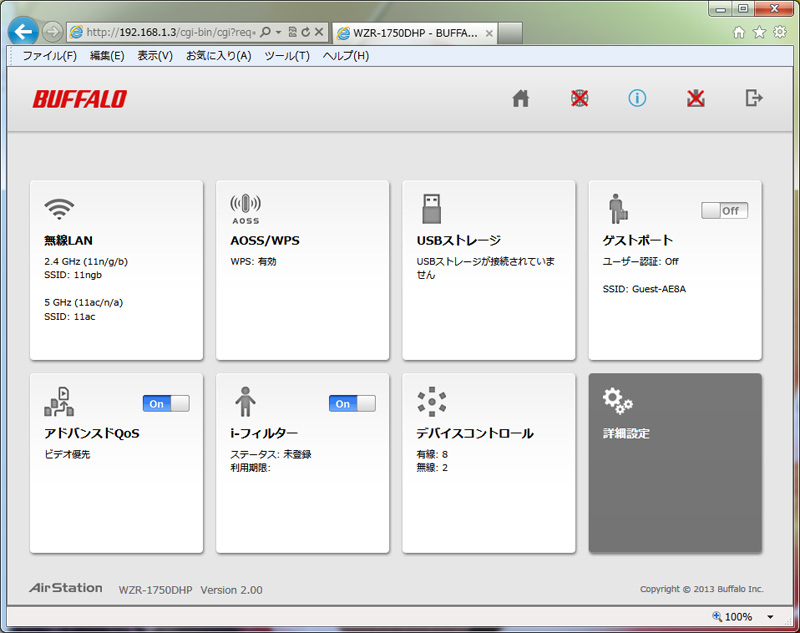The width and height of the screenshot is (800, 633).
Task: Open the デバイスコントロール tile
Action: pos(488,463)
